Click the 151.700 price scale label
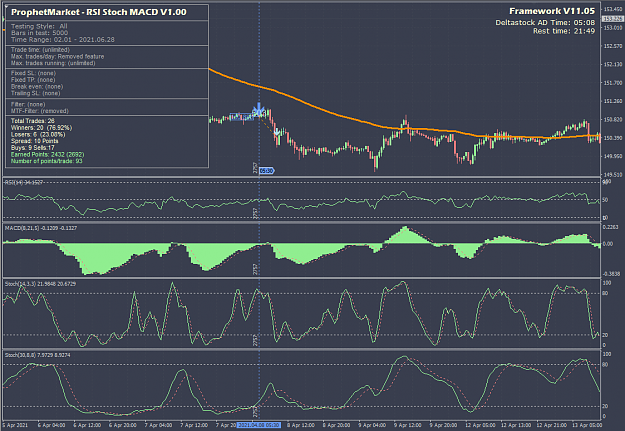Viewport: 625px width, 431px height. coord(613,83)
